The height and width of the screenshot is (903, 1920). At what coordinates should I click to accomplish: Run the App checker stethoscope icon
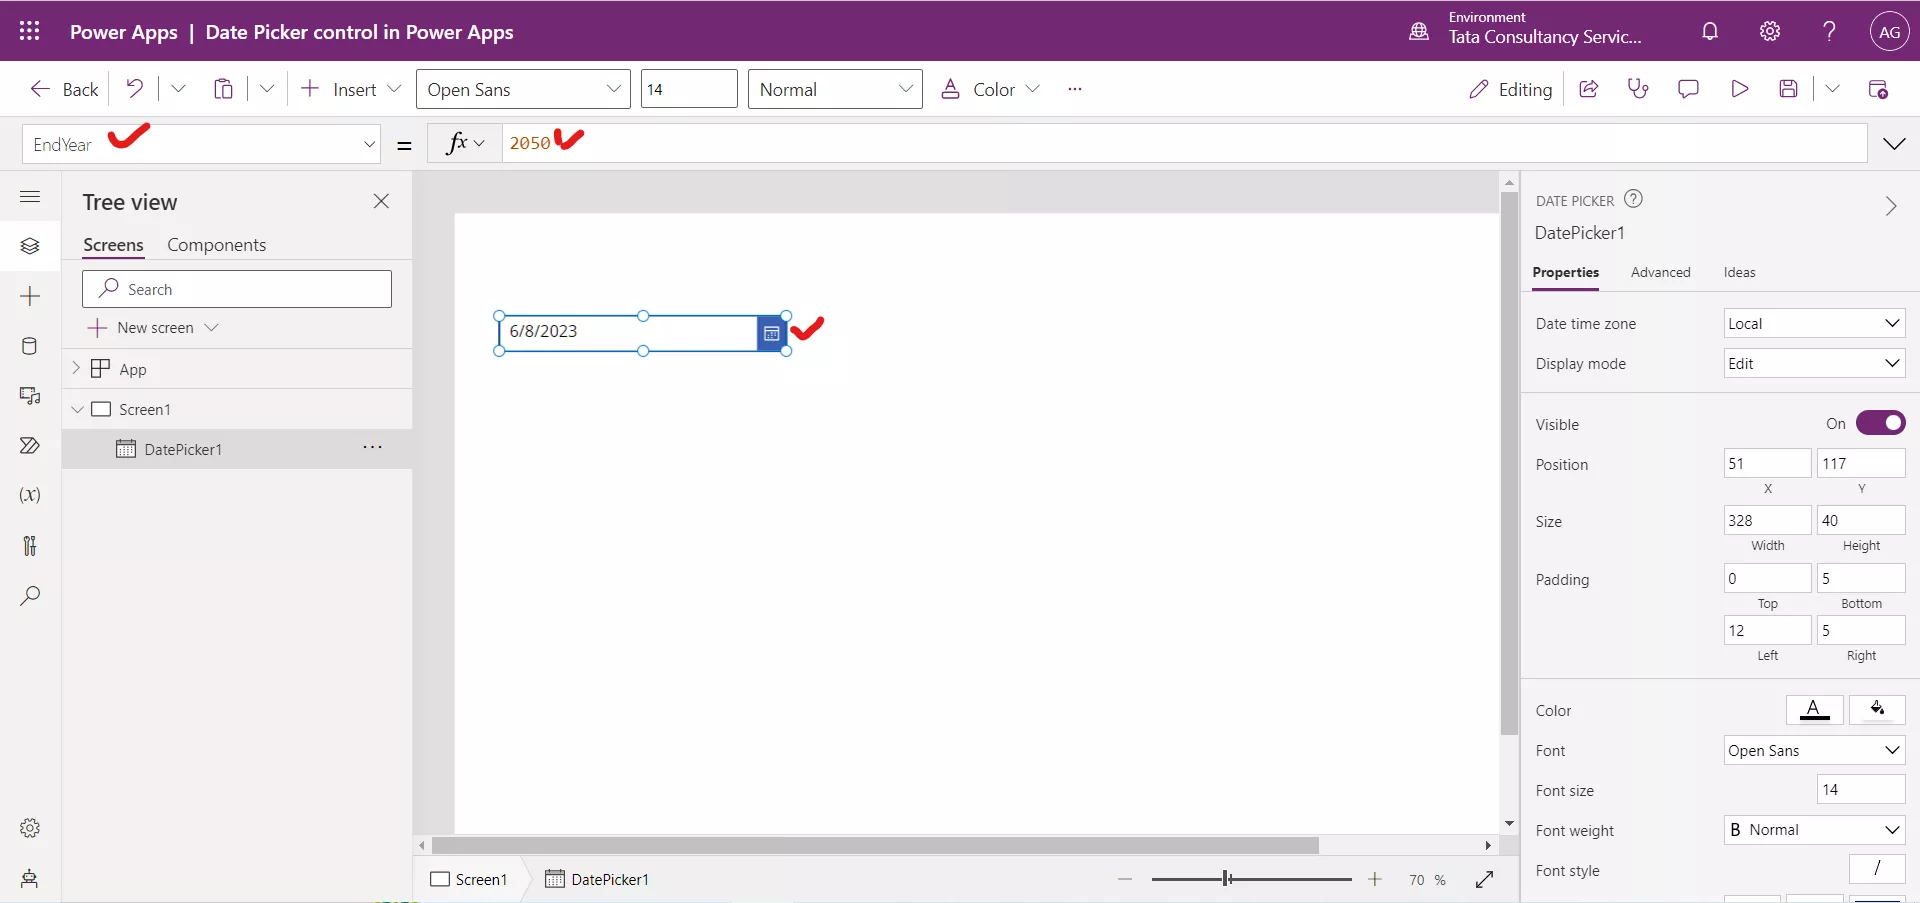1638,89
